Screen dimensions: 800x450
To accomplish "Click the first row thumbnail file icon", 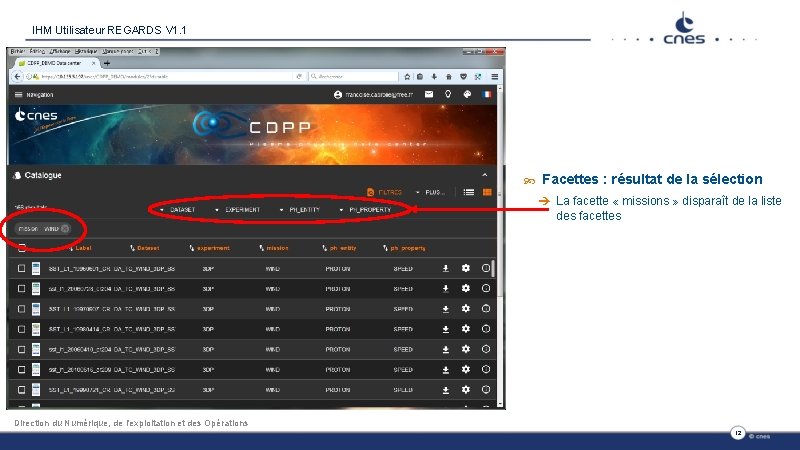I will pos(36,268).
